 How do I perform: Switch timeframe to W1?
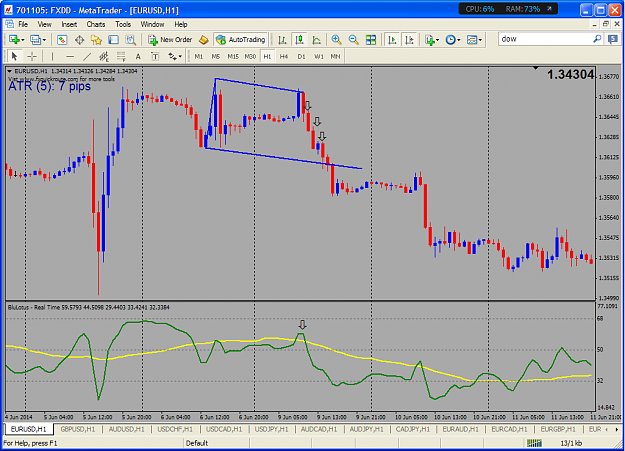click(318, 56)
